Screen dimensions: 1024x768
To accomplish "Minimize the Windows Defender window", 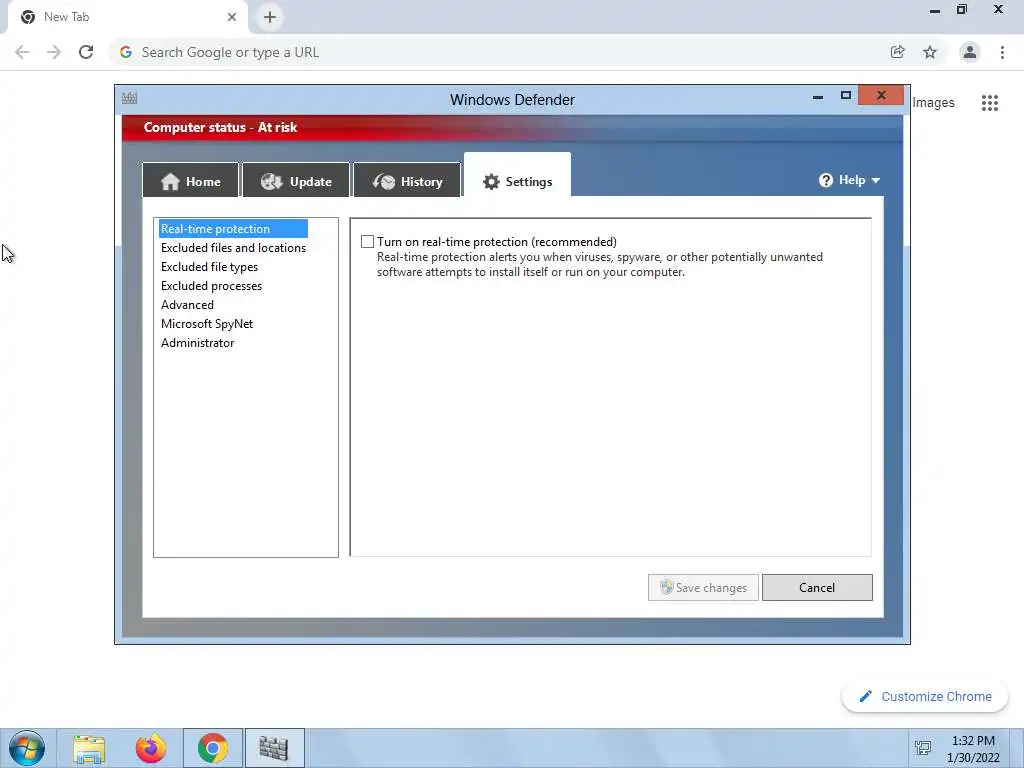I will pos(818,97).
